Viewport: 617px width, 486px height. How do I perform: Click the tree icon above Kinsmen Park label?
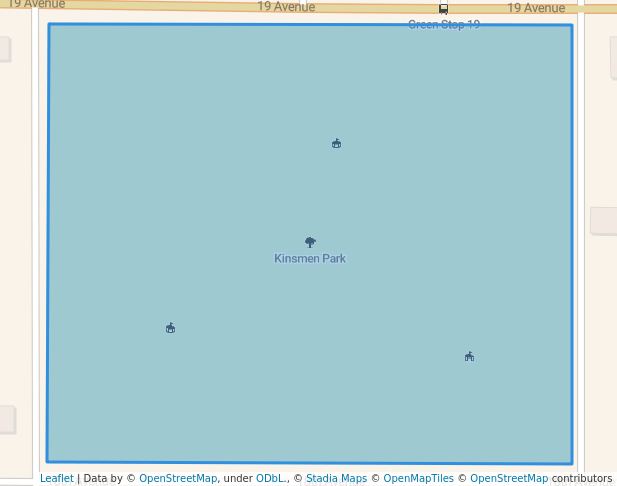click(310, 242)
